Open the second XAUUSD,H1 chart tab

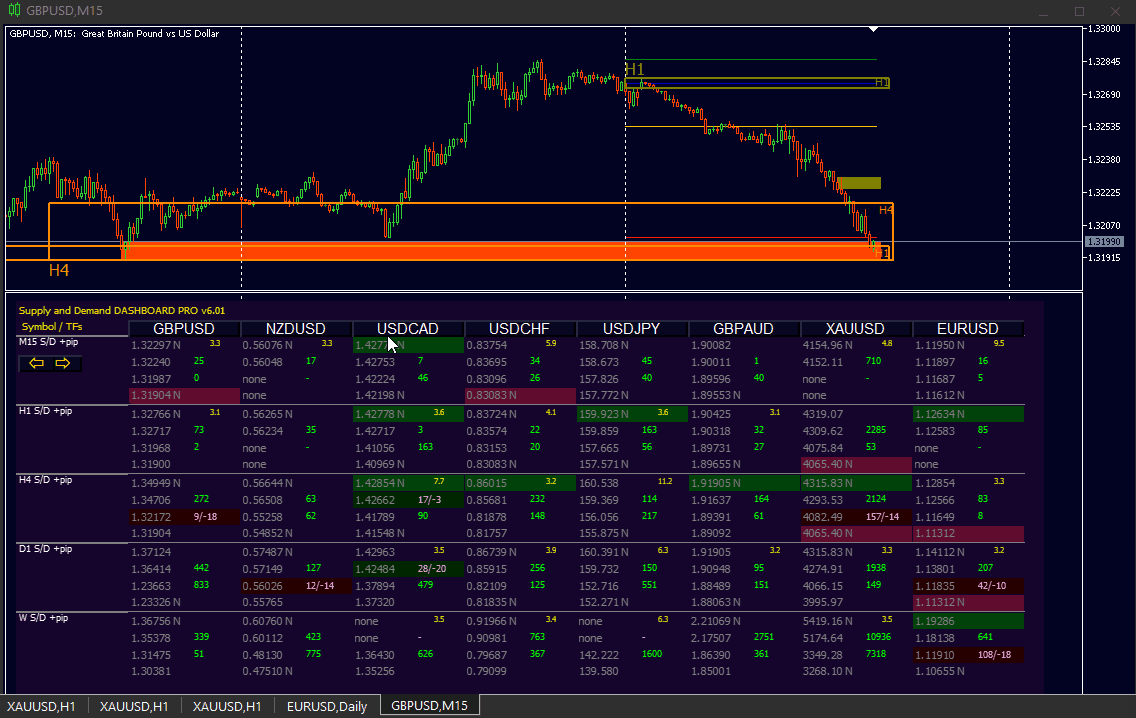(134, 706)
